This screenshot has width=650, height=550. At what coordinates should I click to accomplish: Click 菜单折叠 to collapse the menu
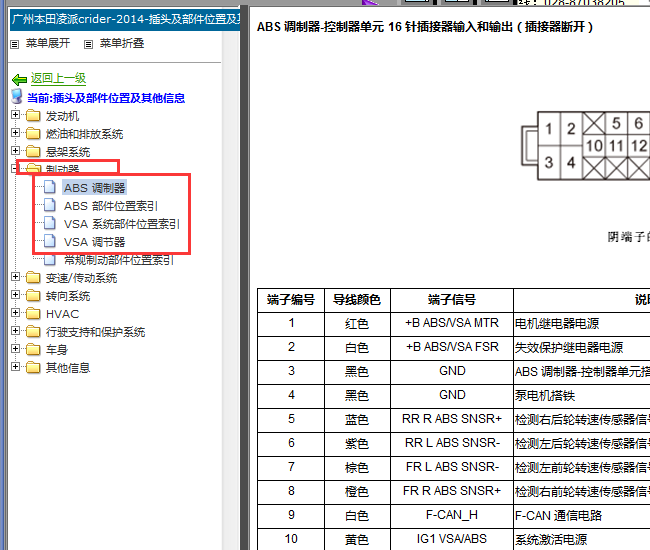tap(122, 43)
